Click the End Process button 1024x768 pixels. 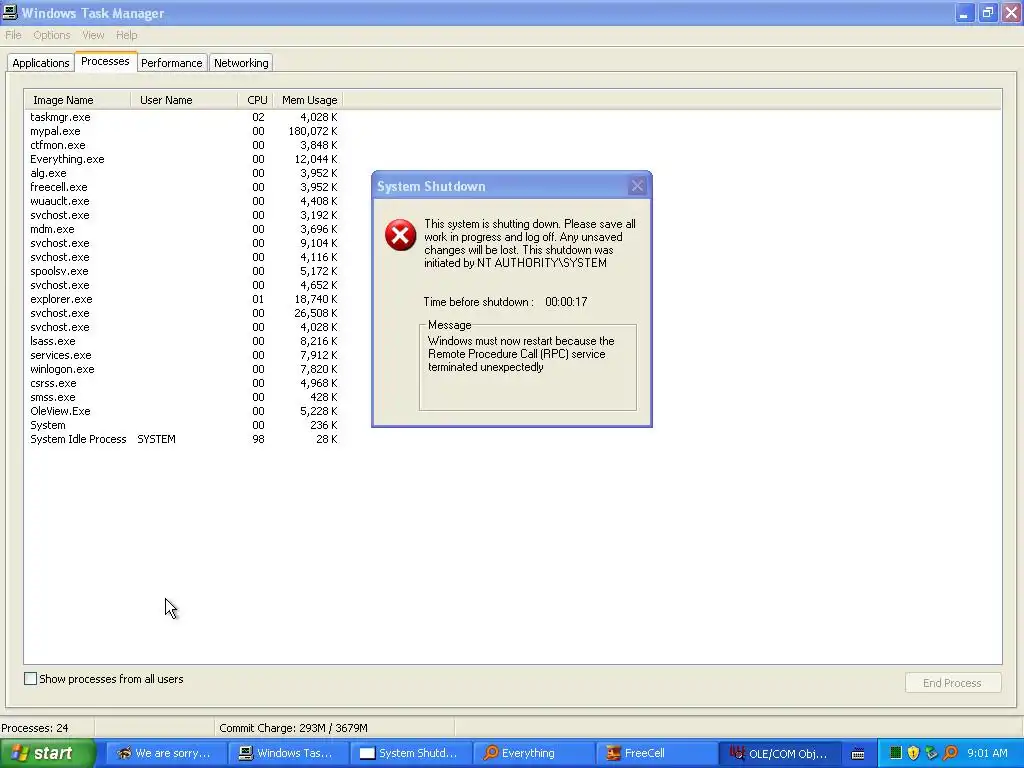point(953,683)
